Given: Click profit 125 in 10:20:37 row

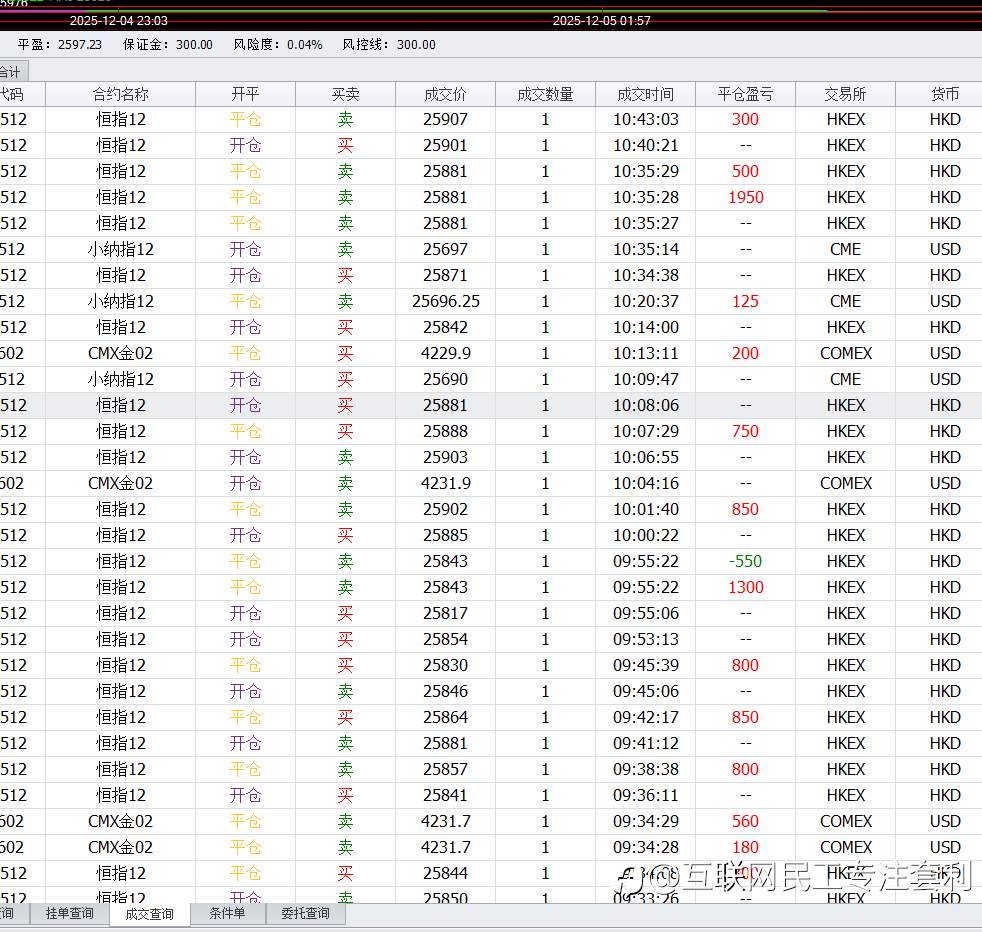Looking at the screenshot, I should coord(745,301).
